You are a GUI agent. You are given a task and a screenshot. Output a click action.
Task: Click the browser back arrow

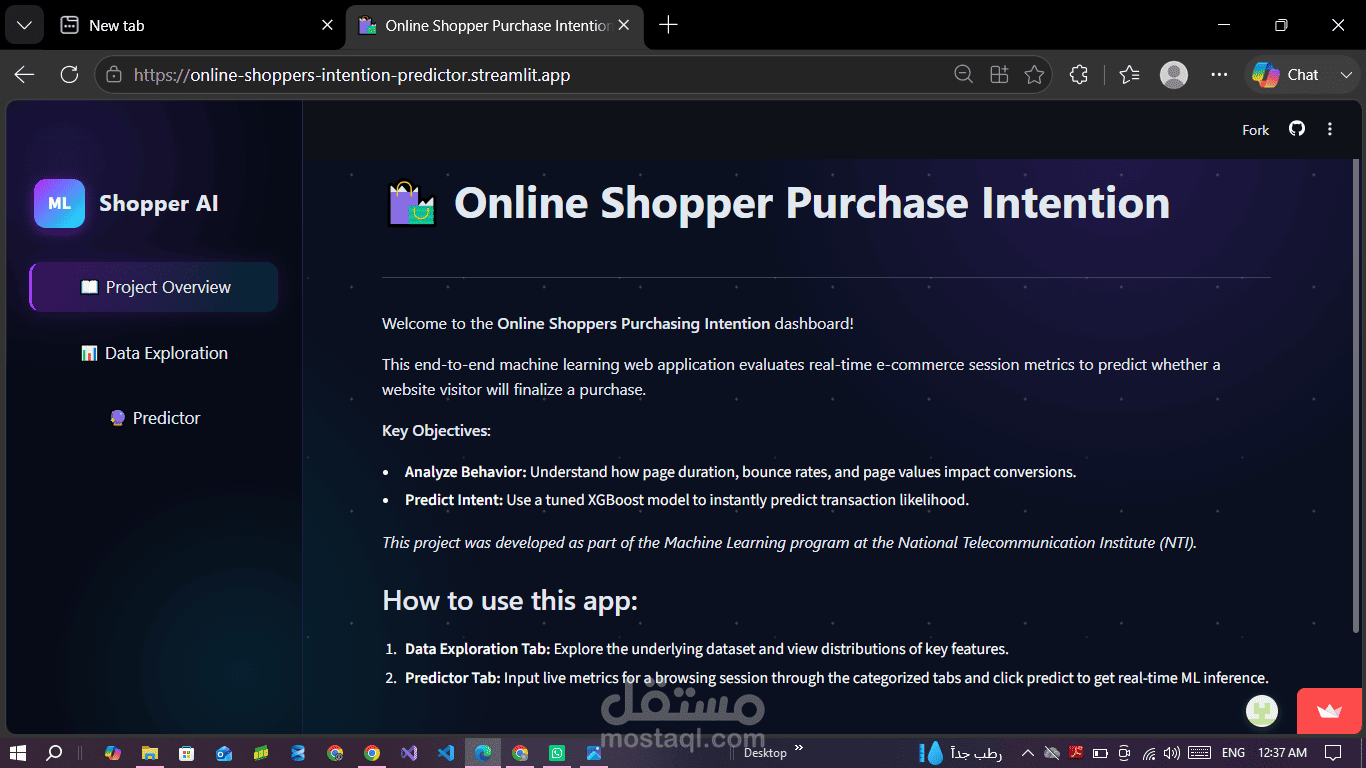point(25,75)
